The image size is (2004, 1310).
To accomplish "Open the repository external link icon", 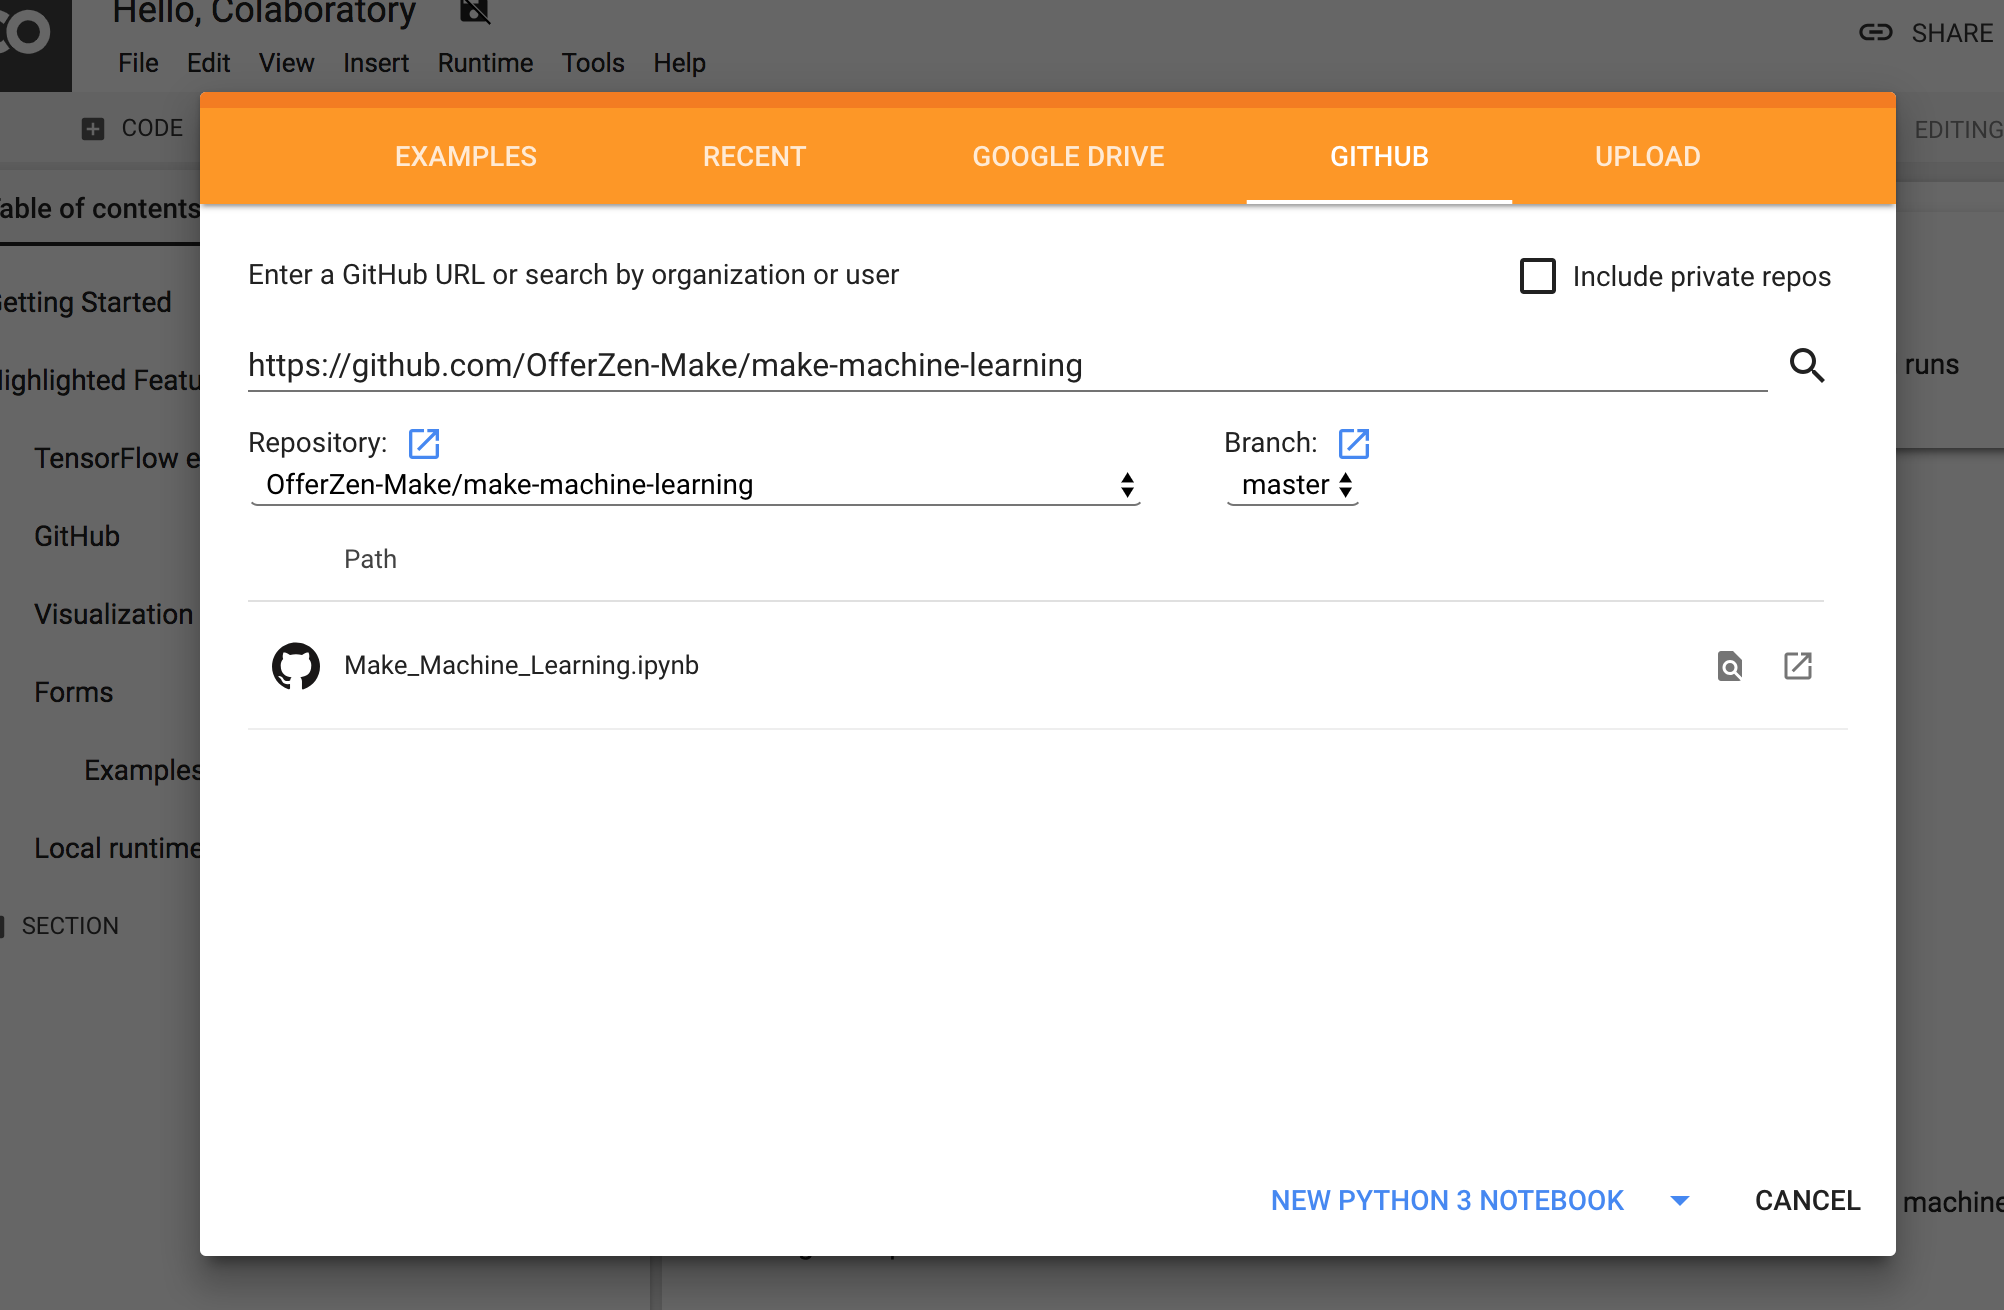I will (424, 443).
